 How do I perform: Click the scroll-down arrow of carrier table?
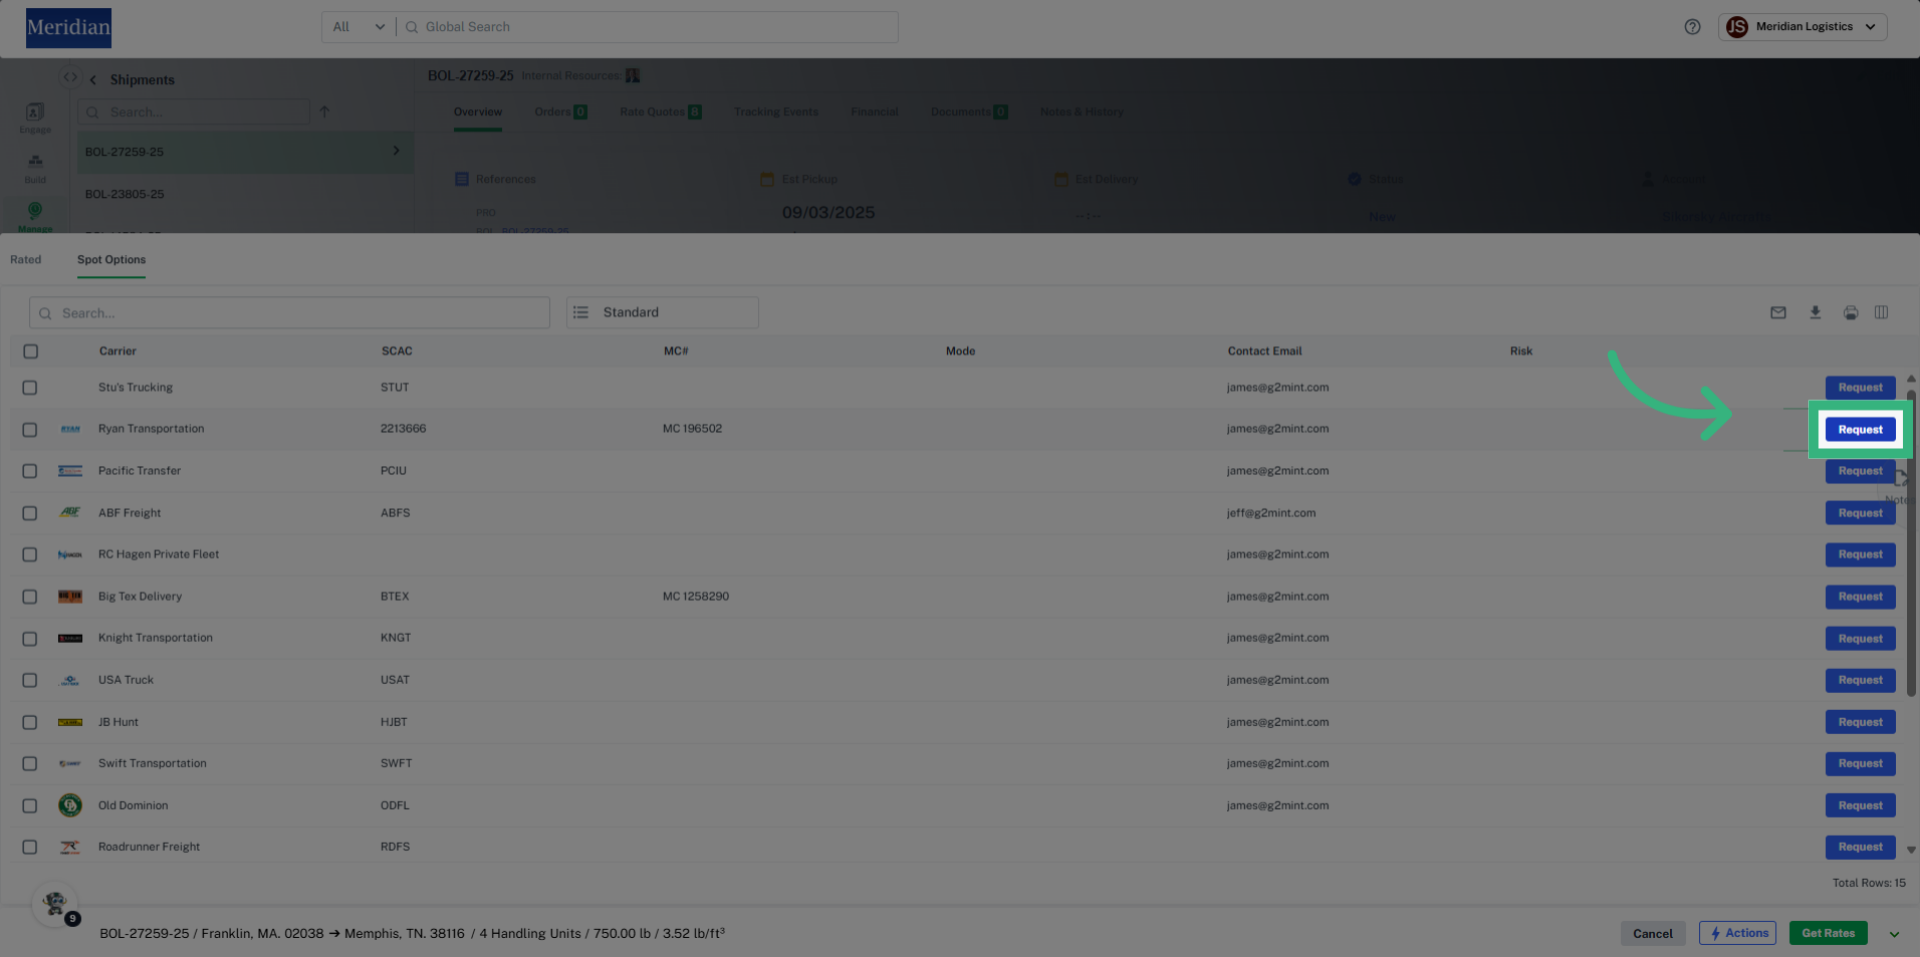(1911, 850)
